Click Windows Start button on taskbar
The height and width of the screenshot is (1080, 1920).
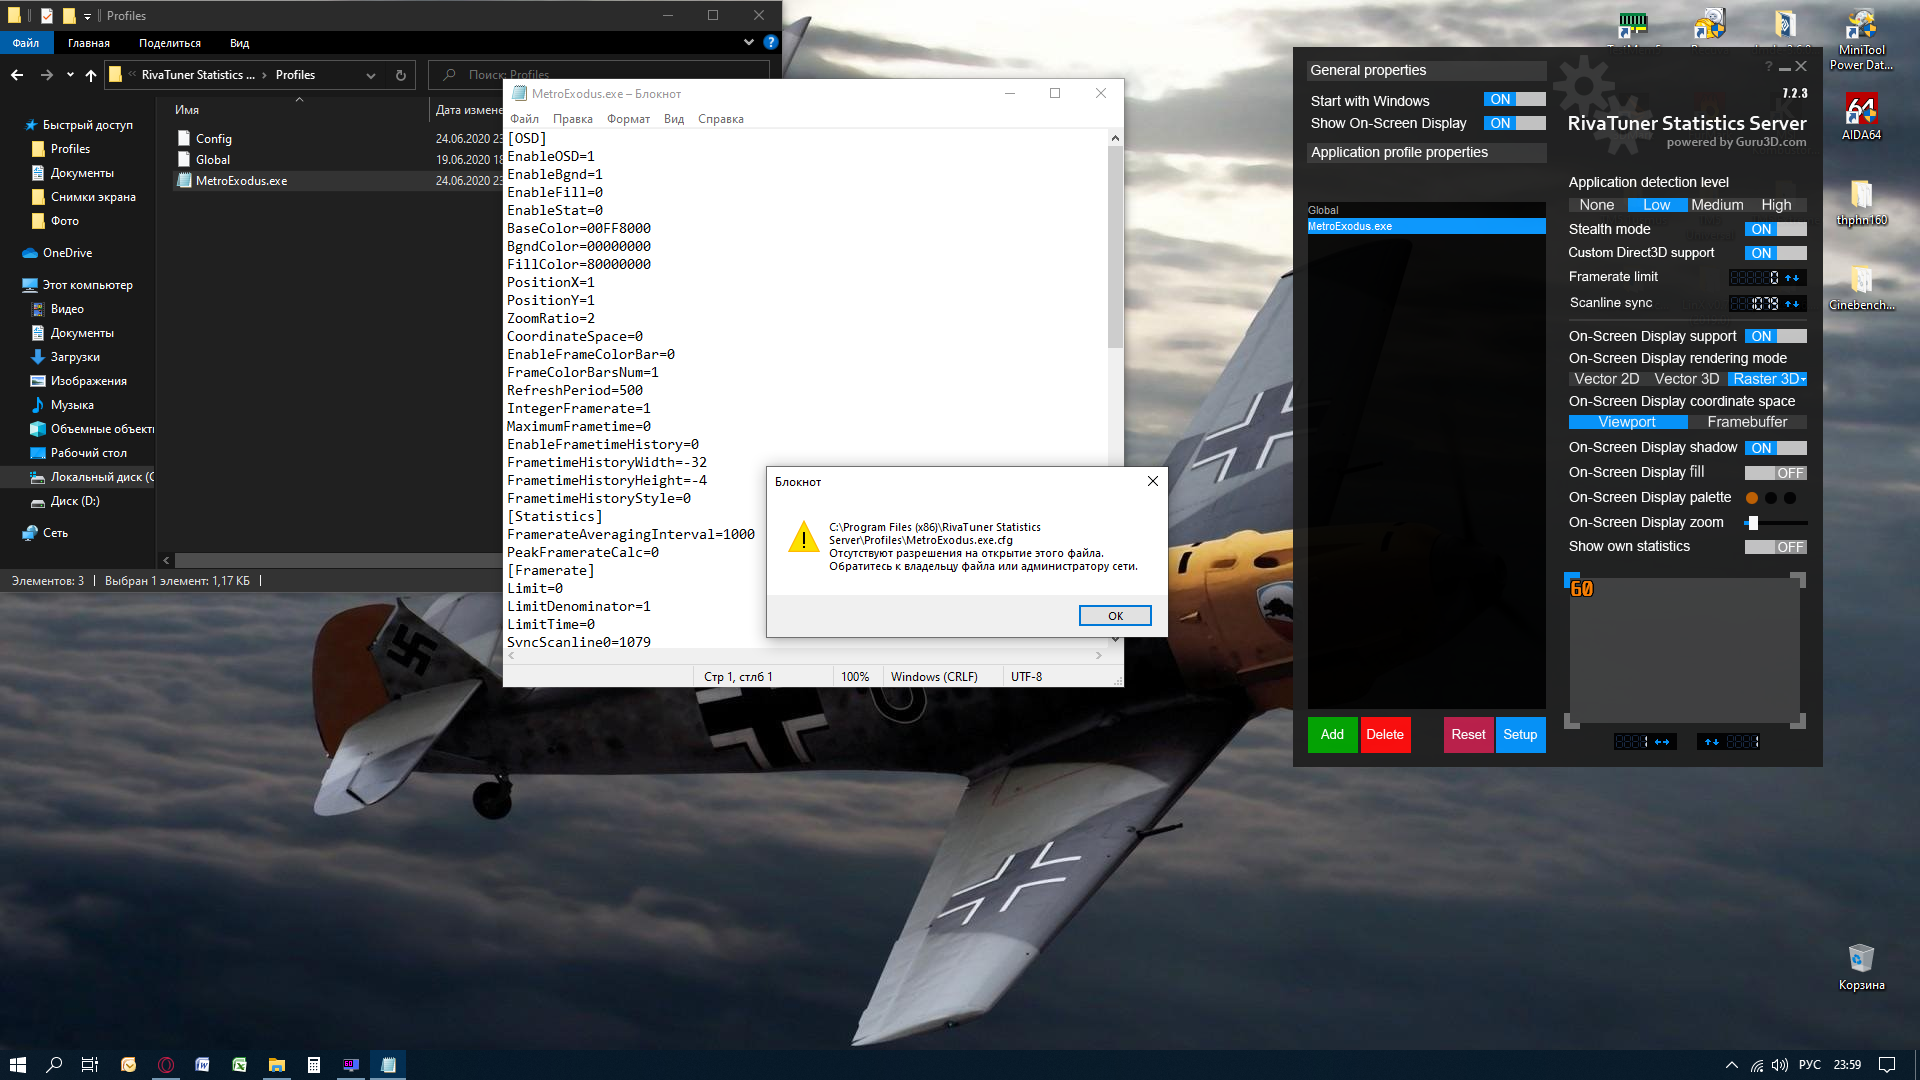click(x=17, y=1065)
